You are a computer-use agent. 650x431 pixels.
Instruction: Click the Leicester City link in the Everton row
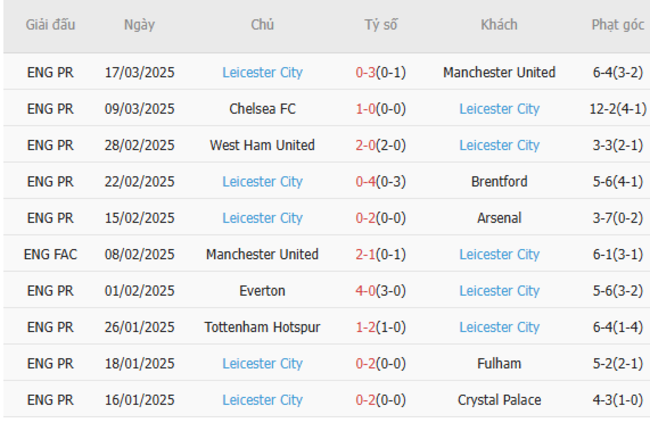point(499,291)
